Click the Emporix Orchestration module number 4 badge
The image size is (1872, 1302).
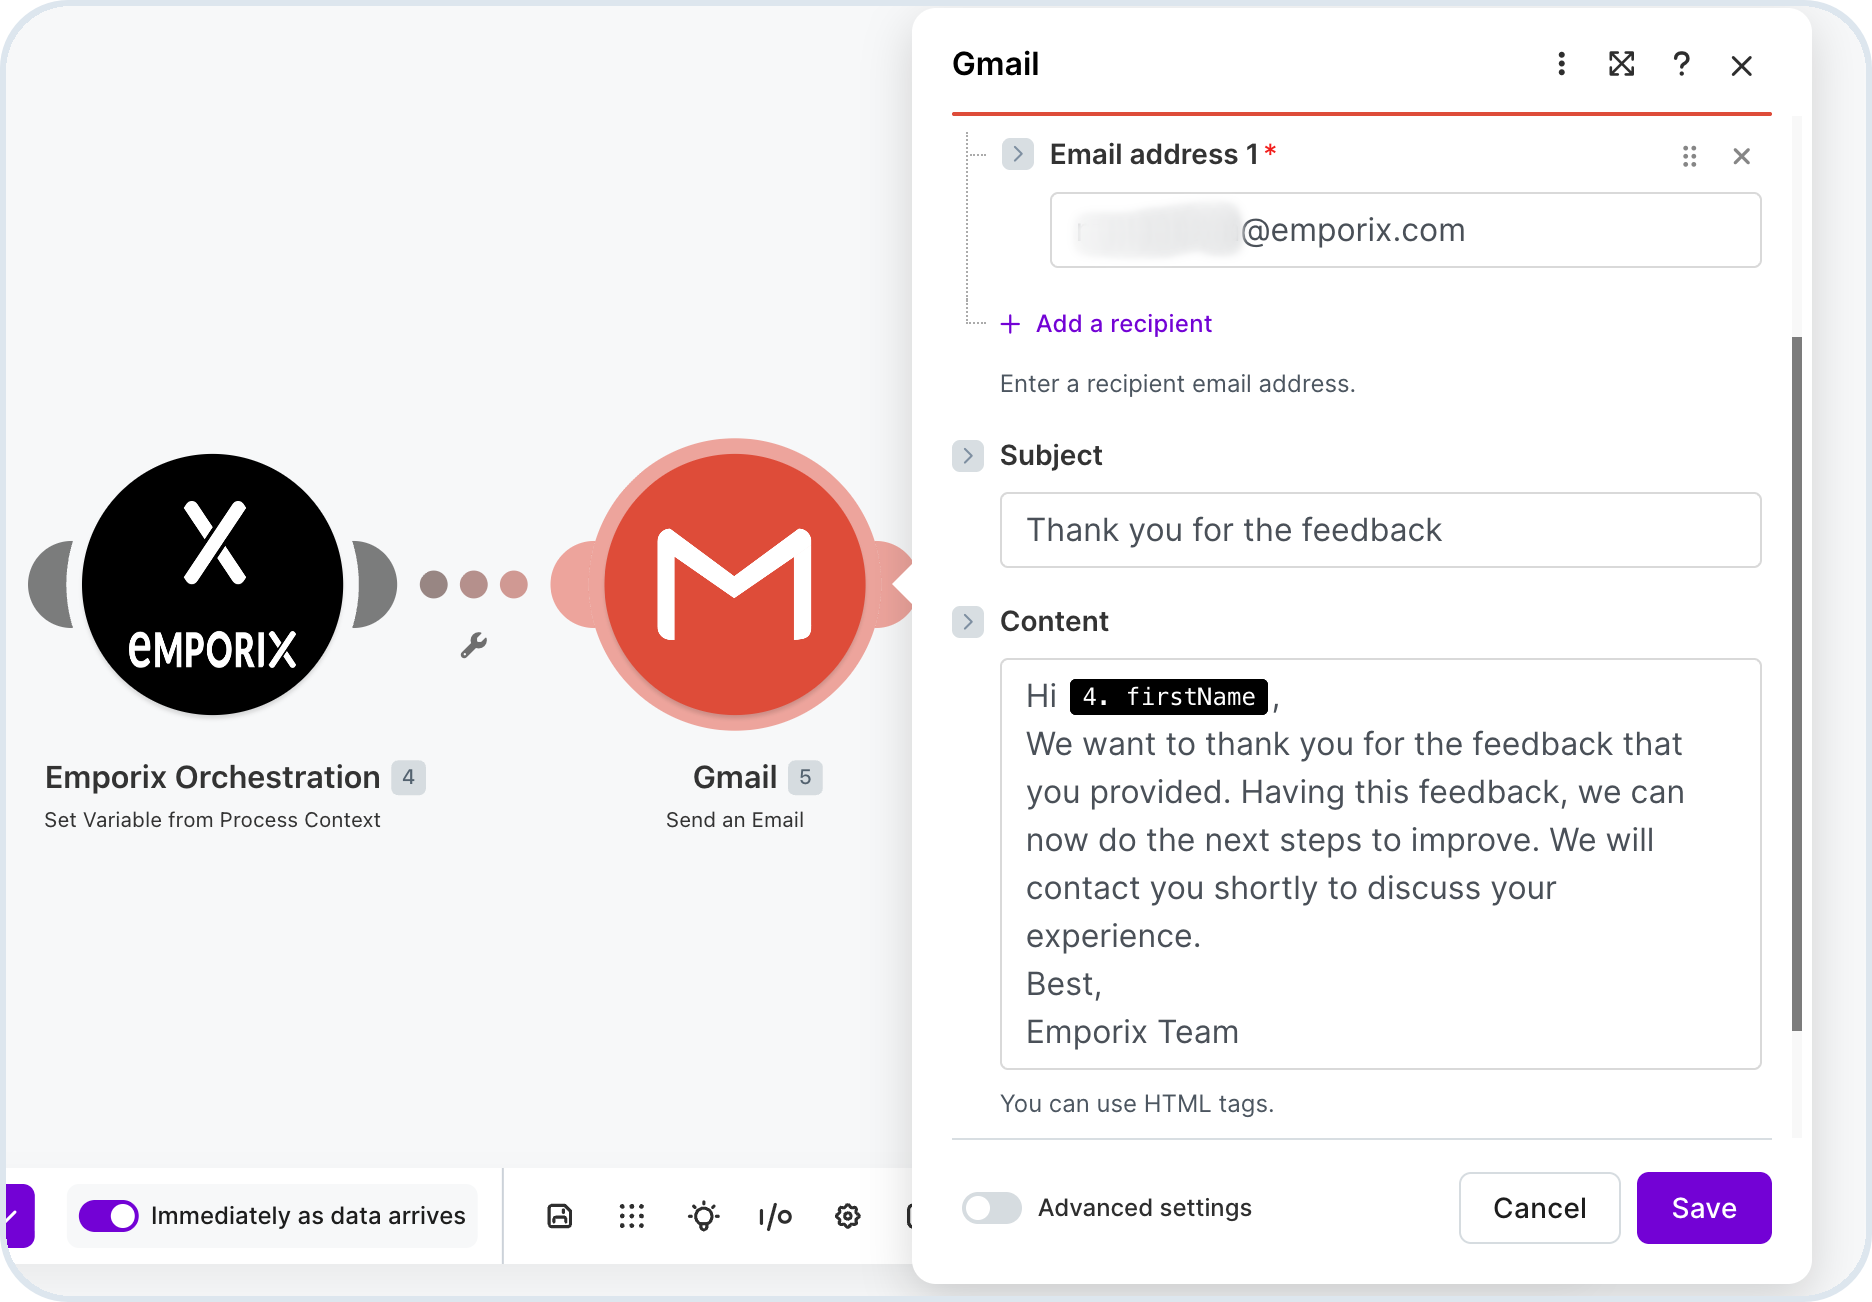pyautogui.click(x=408, y=777)
